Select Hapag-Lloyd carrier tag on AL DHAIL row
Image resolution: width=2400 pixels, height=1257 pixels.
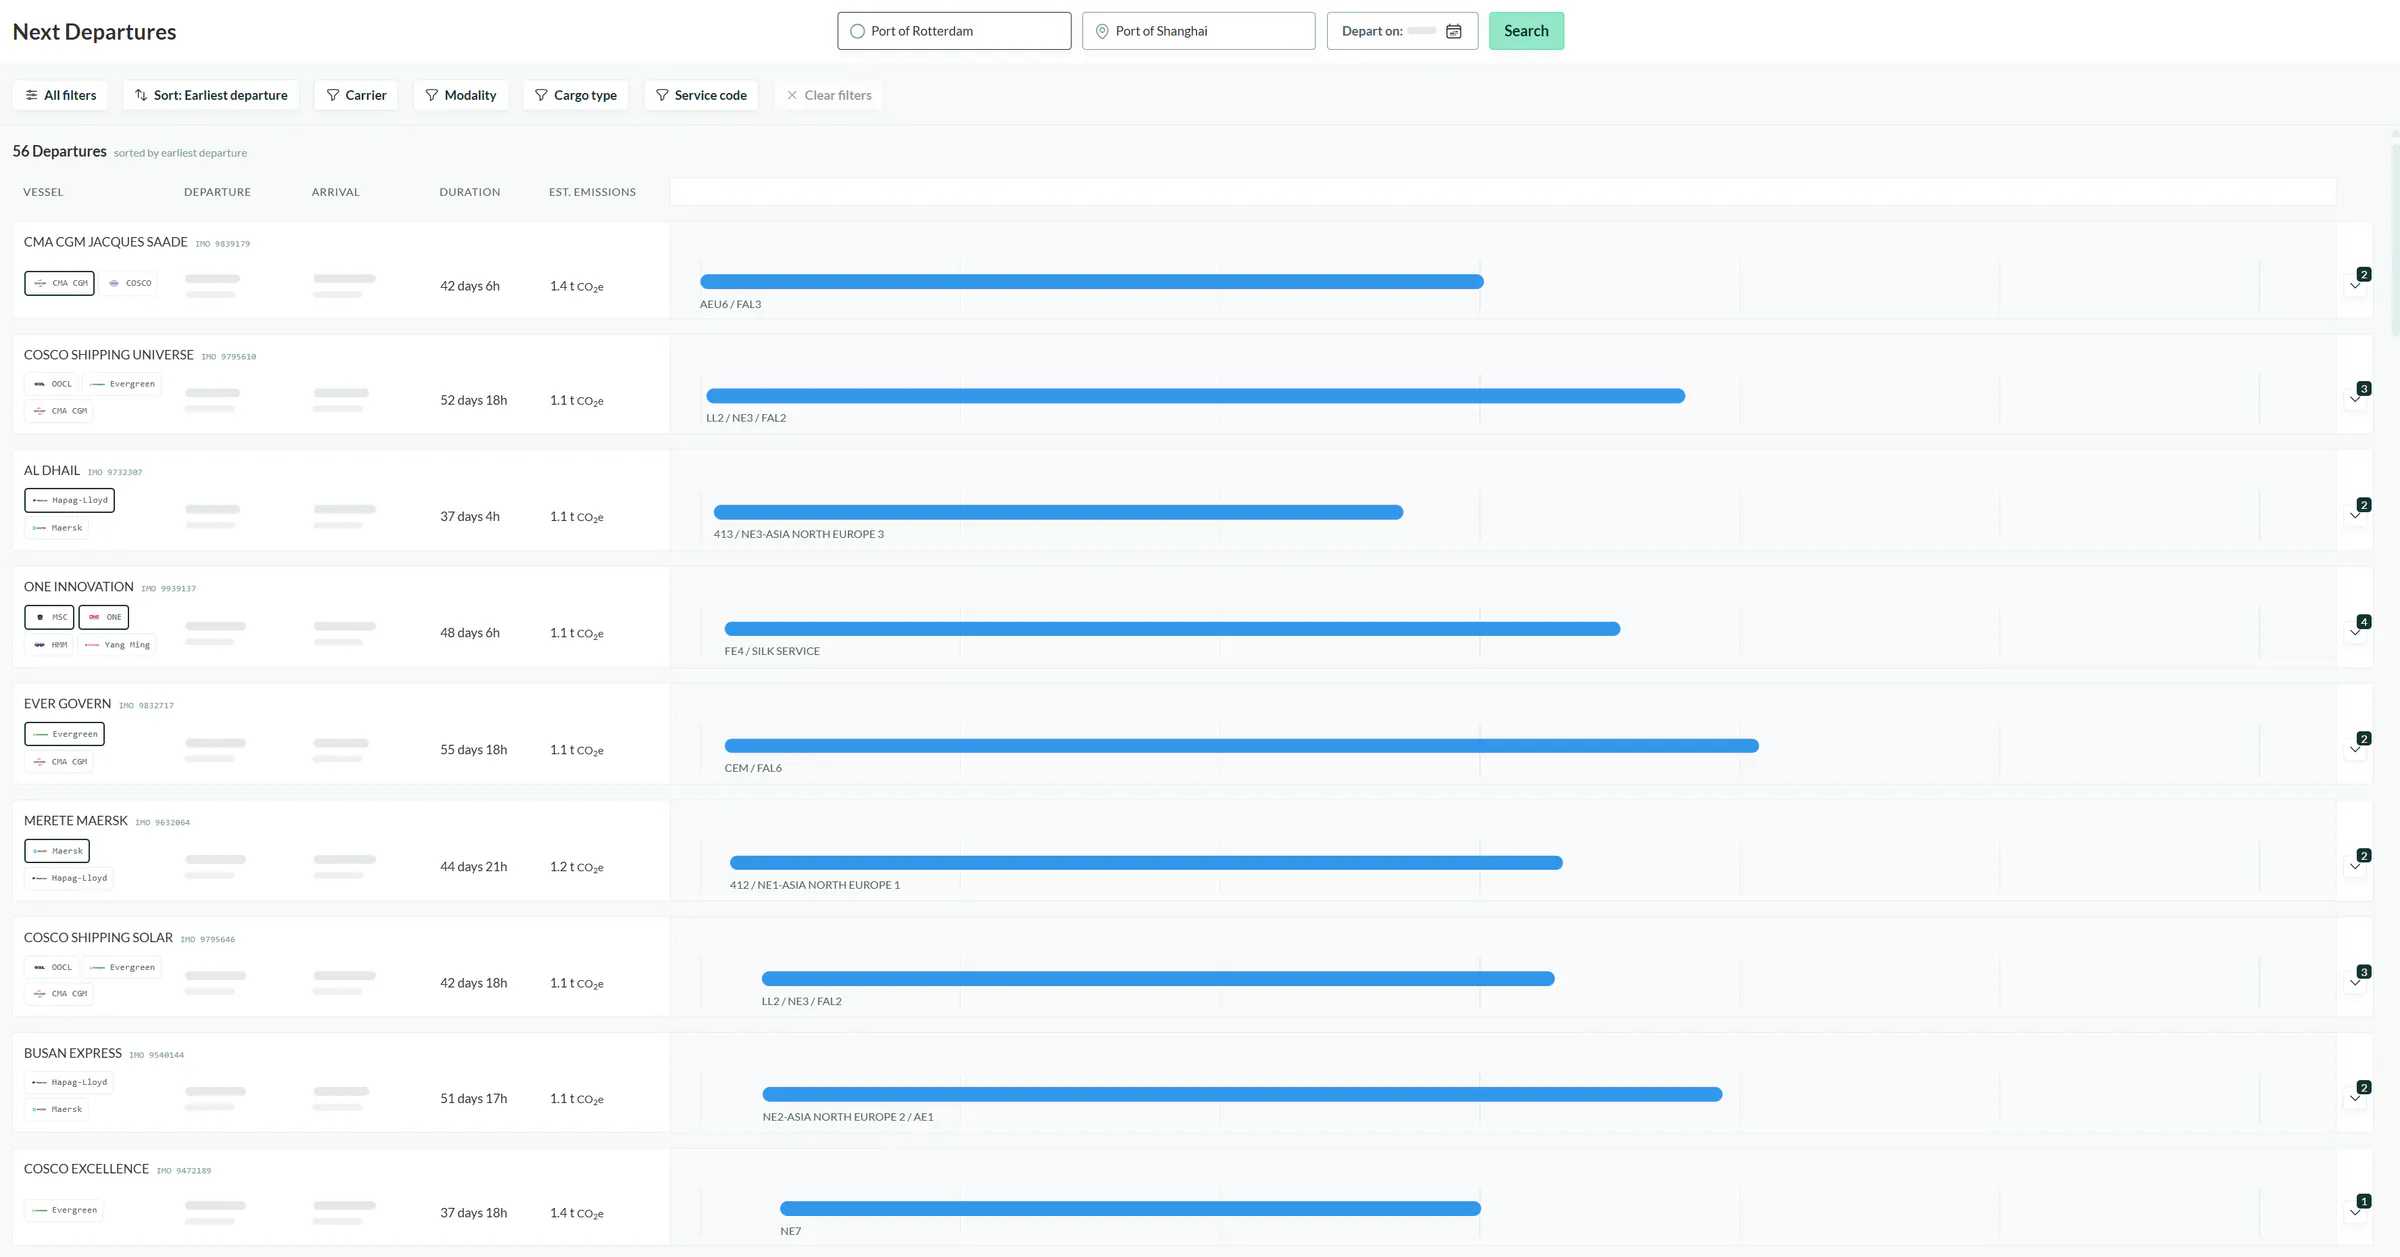(x=70, y=500)
